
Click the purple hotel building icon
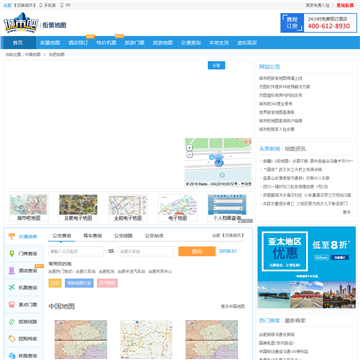pos(12,271)
